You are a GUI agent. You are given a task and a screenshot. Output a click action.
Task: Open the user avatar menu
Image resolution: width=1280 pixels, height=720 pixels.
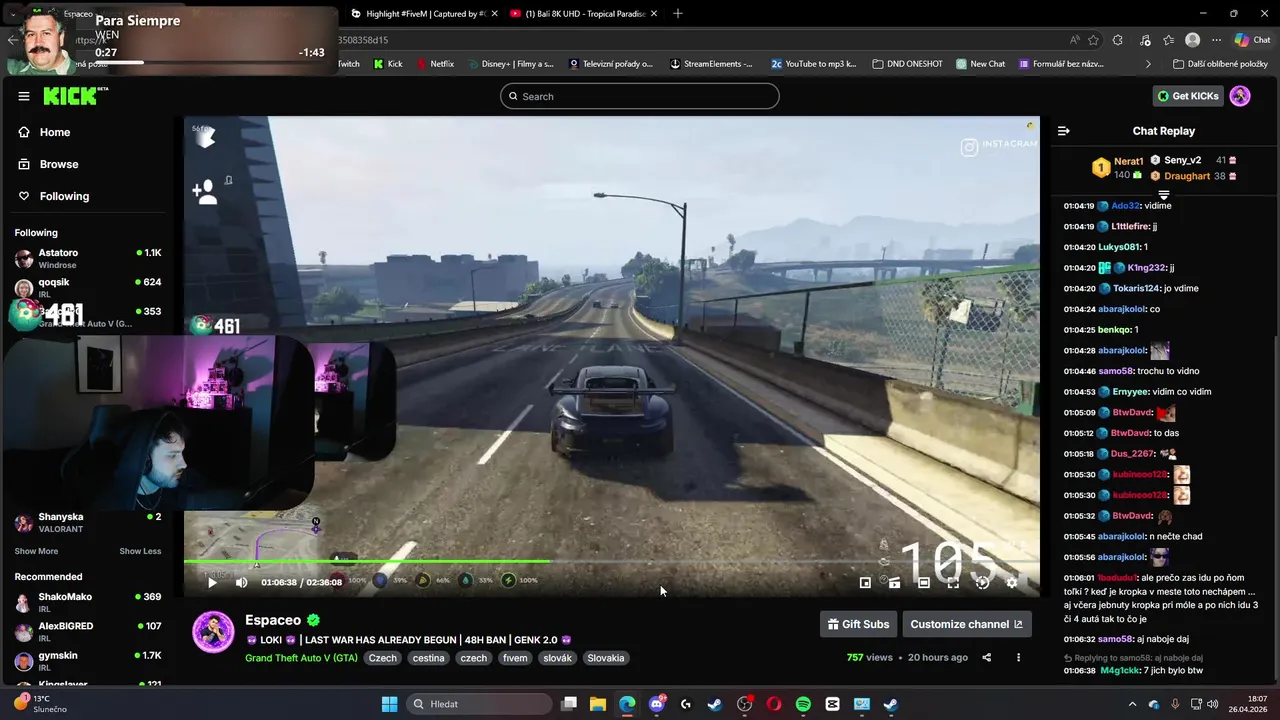(x=1240, y=96)
